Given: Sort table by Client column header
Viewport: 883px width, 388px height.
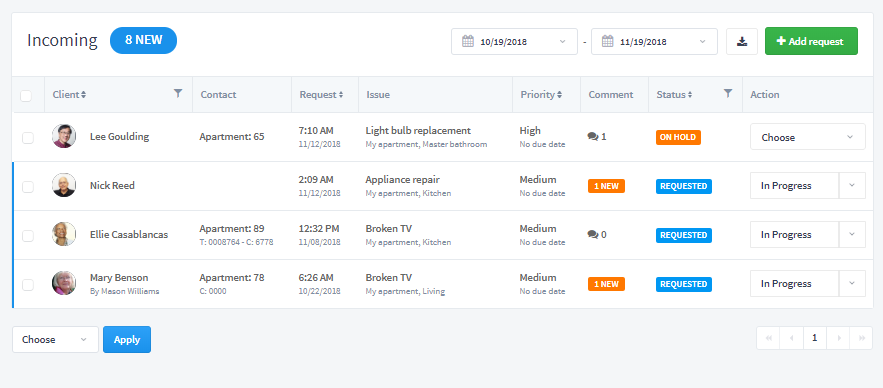Looking at the screenshot, I should coord(69,95).
